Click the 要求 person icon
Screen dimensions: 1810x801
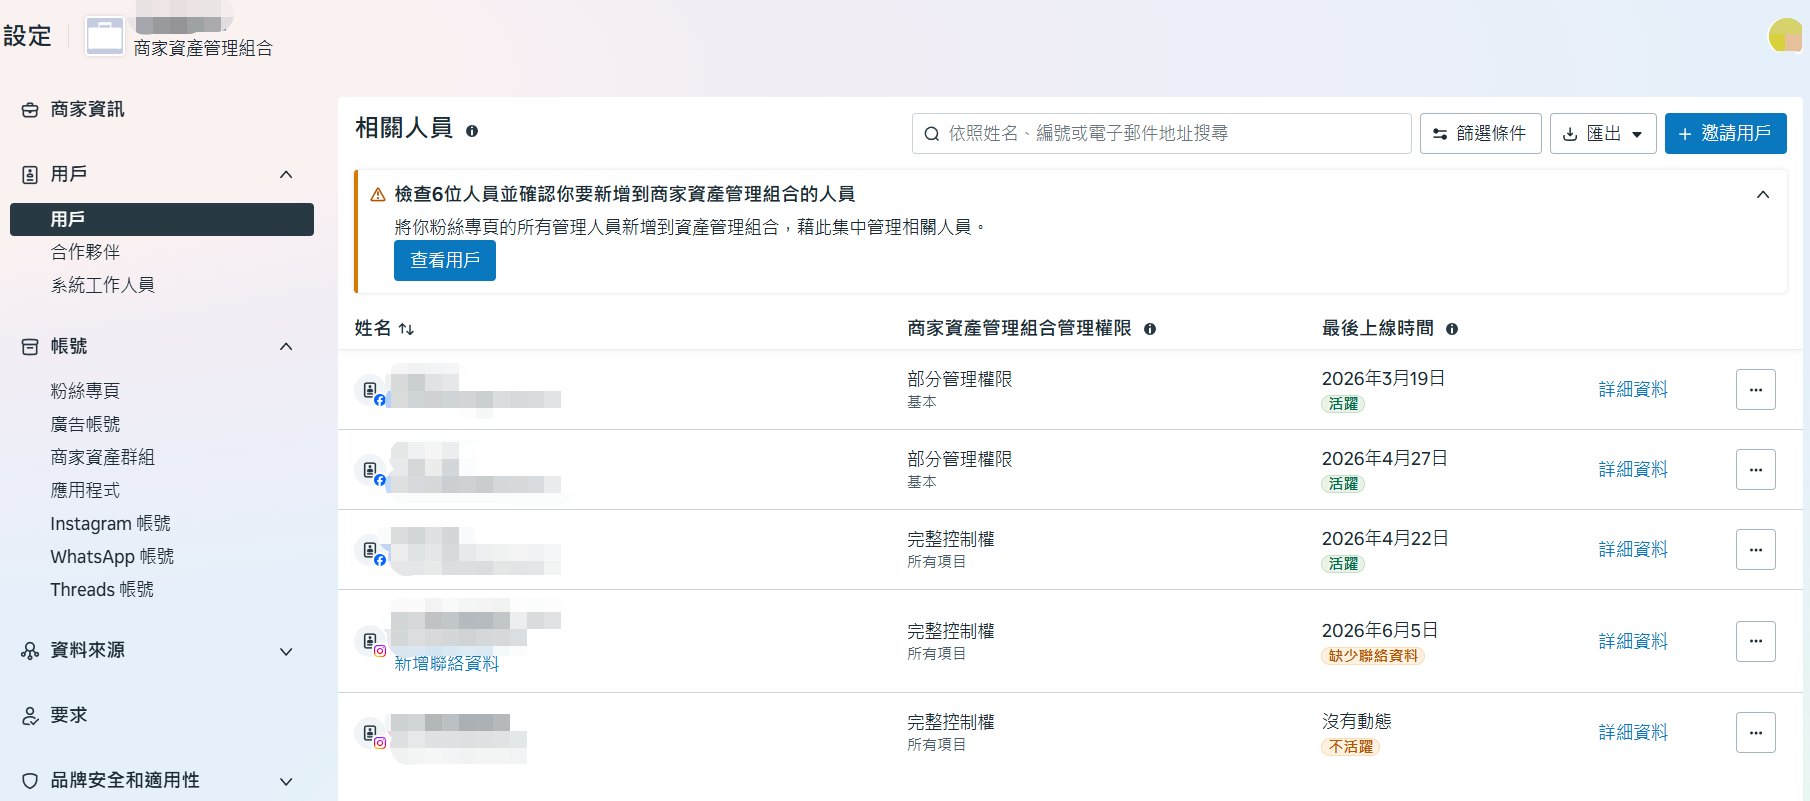point(30,716)
